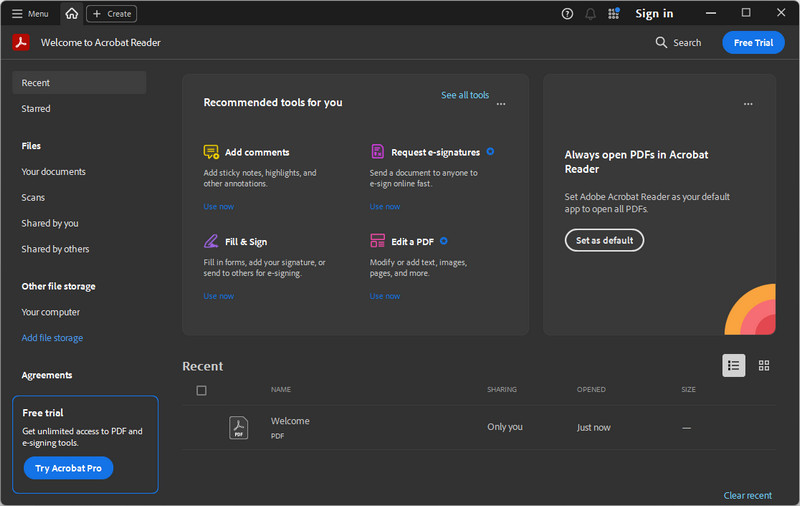This screenshot has width=800, height=506.
Task: Go to the Home tab icon
Action: click(x=71, y=14)
